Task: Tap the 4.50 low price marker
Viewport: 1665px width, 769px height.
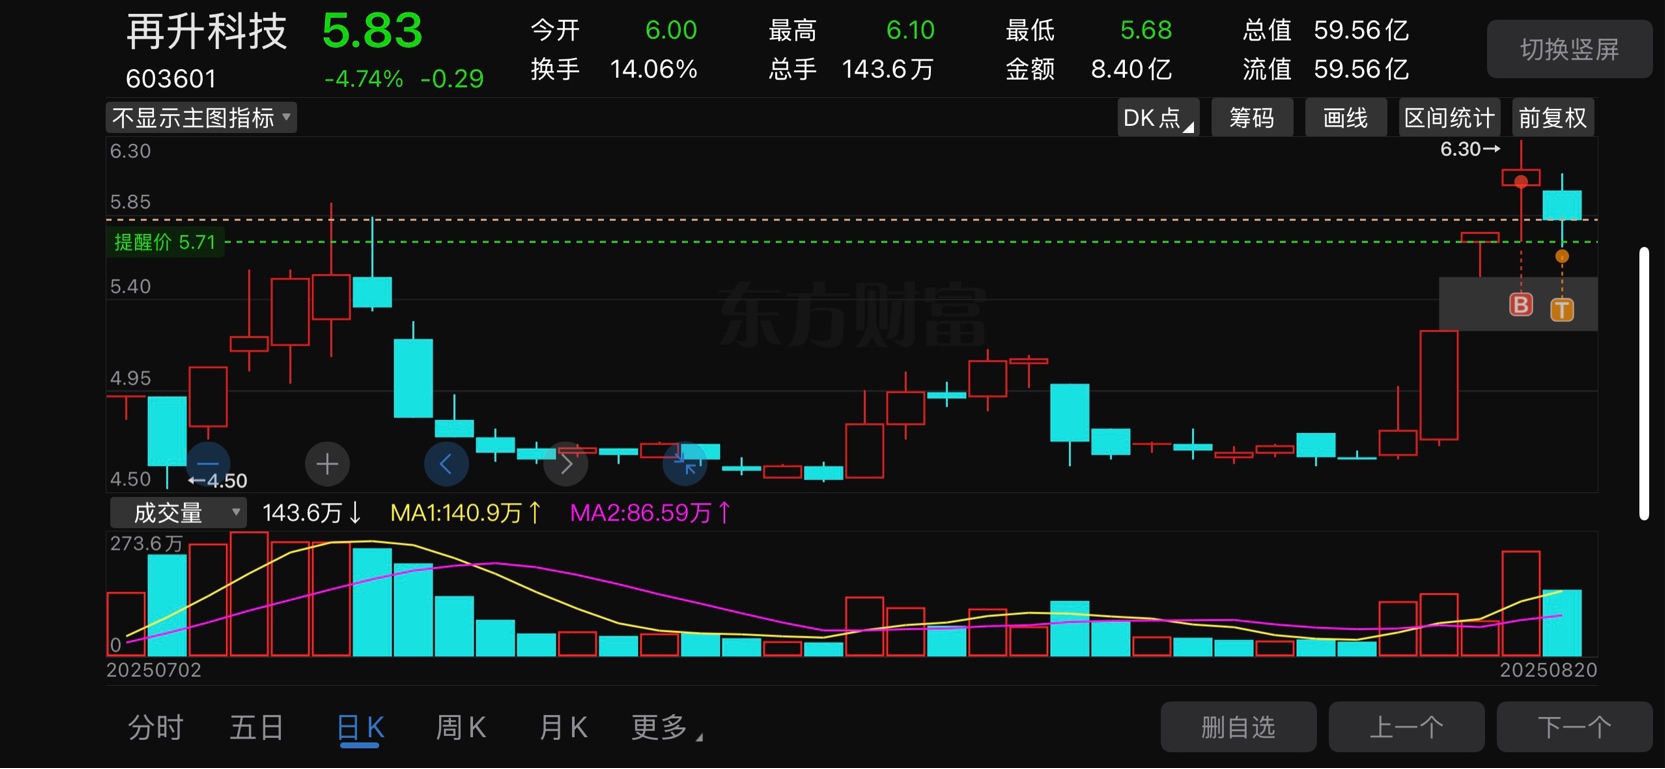Action: pyautogui.click(x=218, y=481)
